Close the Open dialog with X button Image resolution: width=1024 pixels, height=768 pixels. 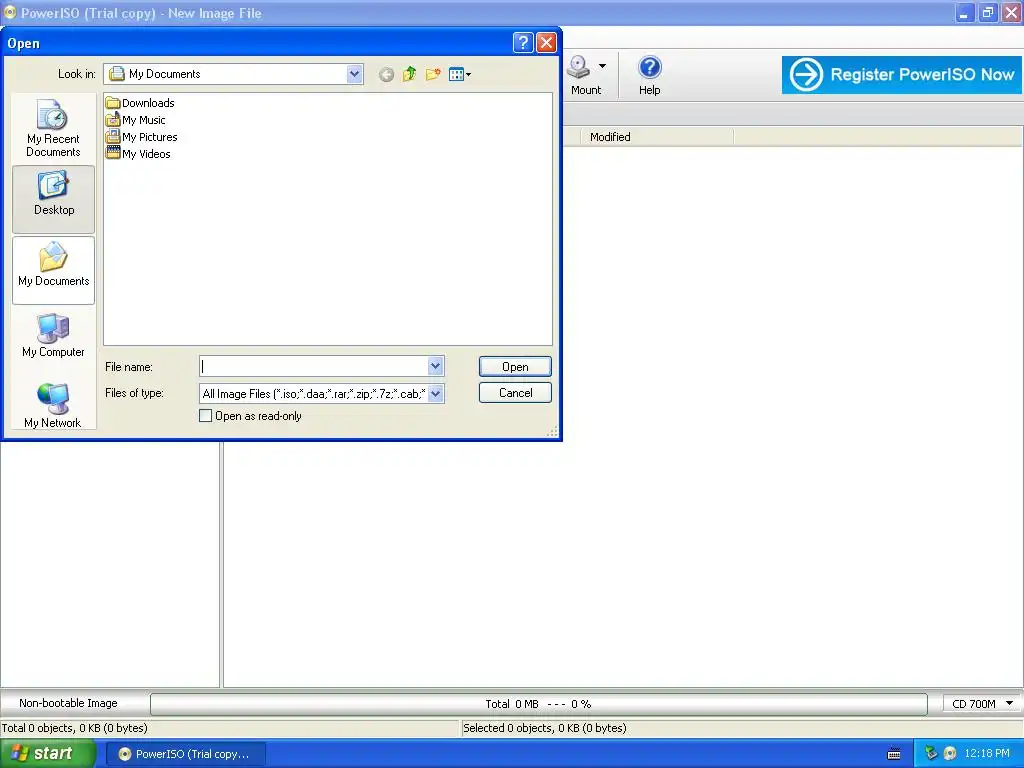[x=546, y=43]
